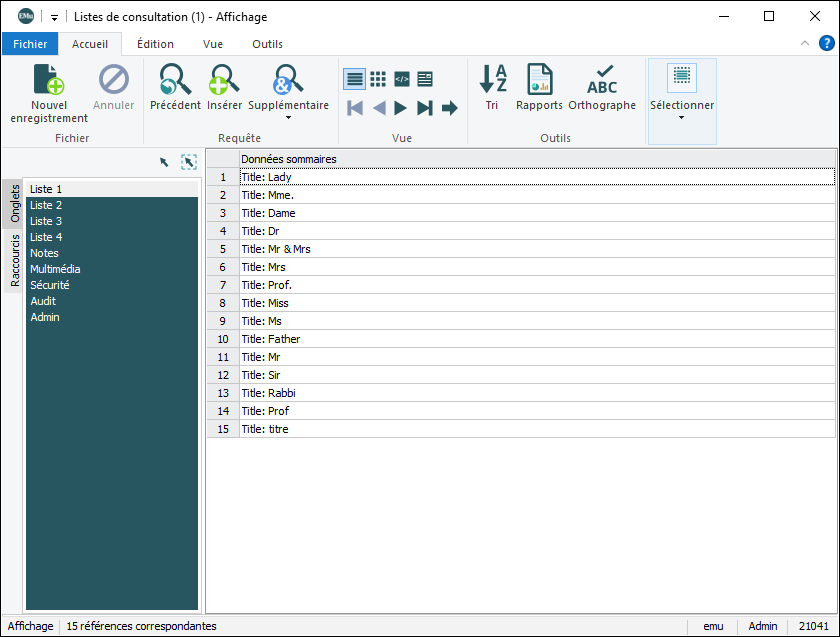Switch to the page view icon
Image resolution: width=840 pixels, height=637 pixels.
425,79
